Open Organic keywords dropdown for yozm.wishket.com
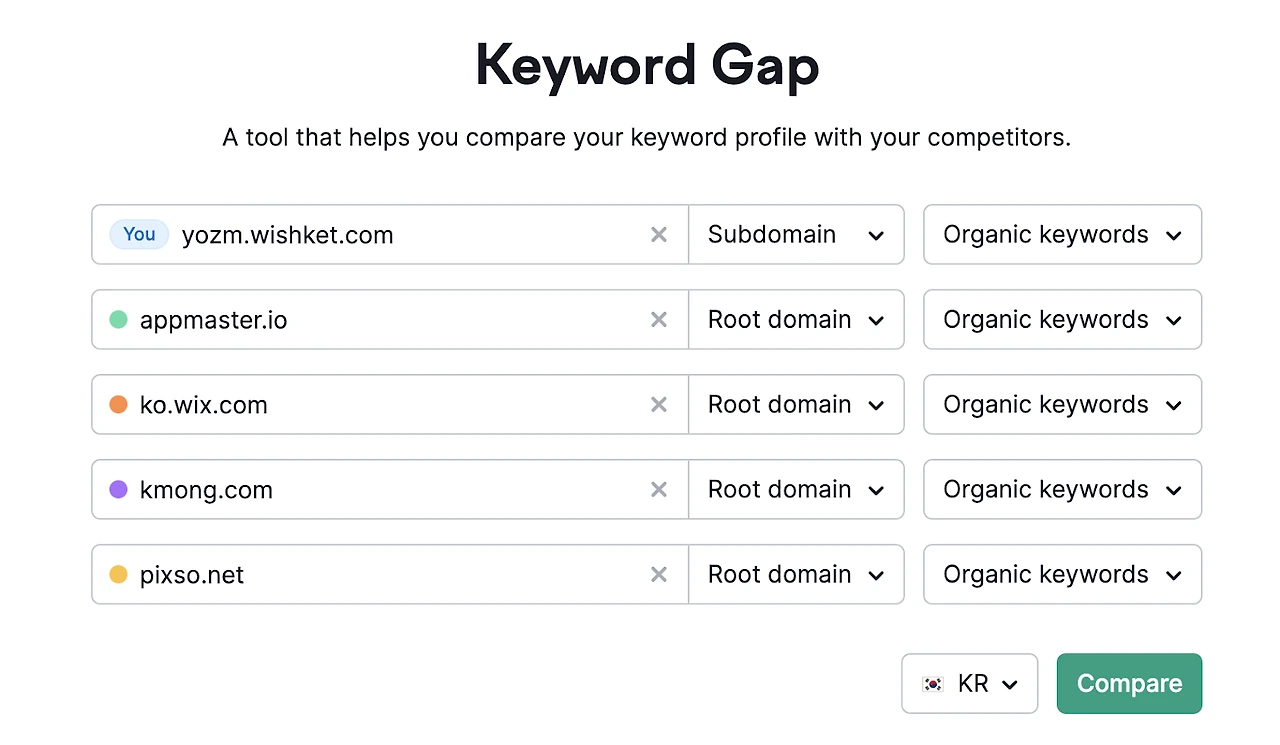Screen dimensions: 1280x745 click(x=1062, y=235)
